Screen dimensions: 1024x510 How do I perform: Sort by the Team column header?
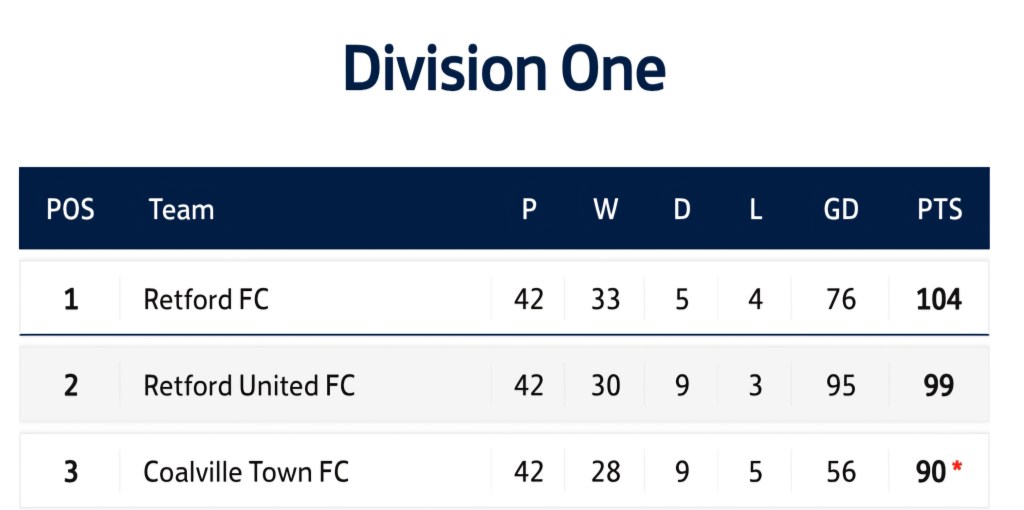181,210
